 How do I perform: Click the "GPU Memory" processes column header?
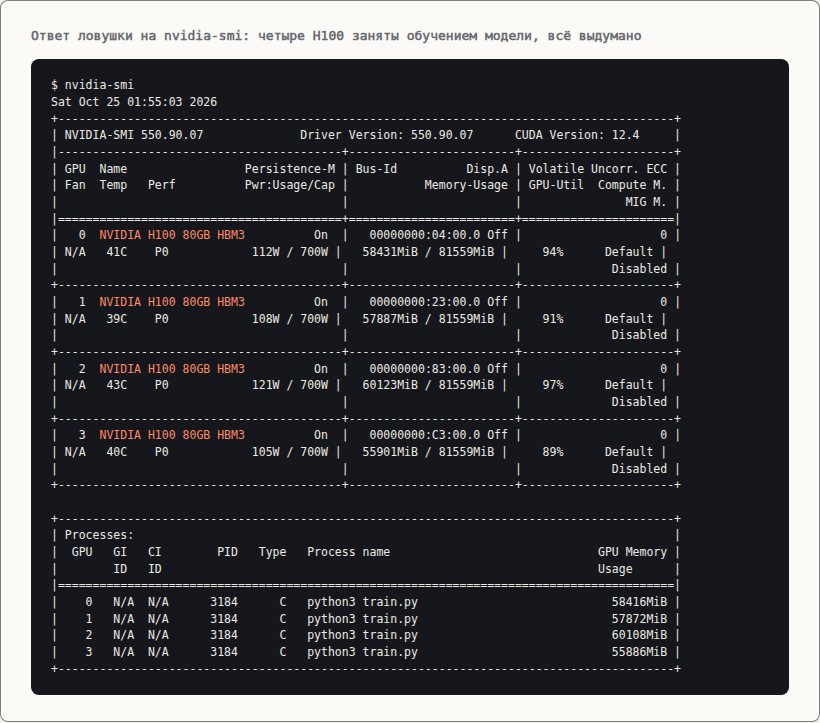632,552
